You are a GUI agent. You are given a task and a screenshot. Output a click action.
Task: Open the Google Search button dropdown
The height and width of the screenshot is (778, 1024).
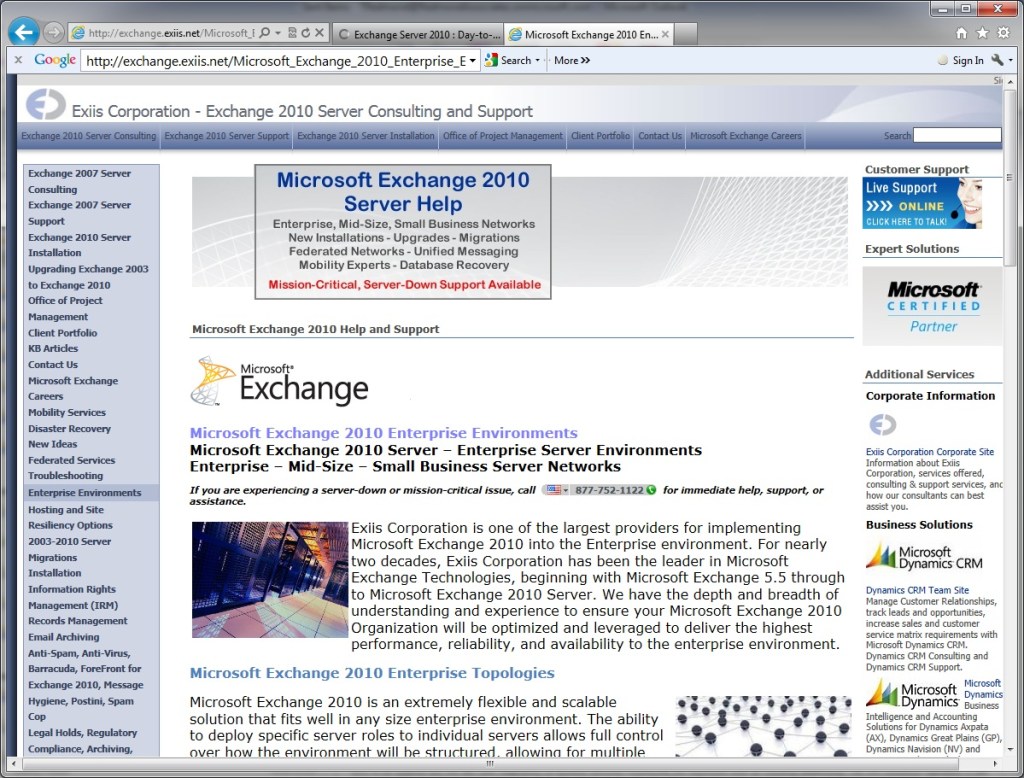pos(537,60)
